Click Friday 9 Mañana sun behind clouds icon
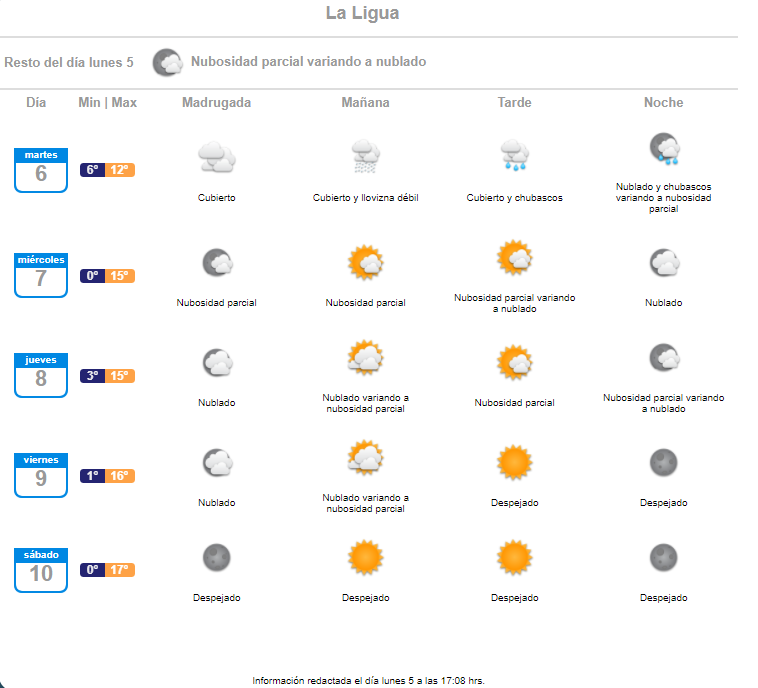The image size is (758, 688). [366, 457]
